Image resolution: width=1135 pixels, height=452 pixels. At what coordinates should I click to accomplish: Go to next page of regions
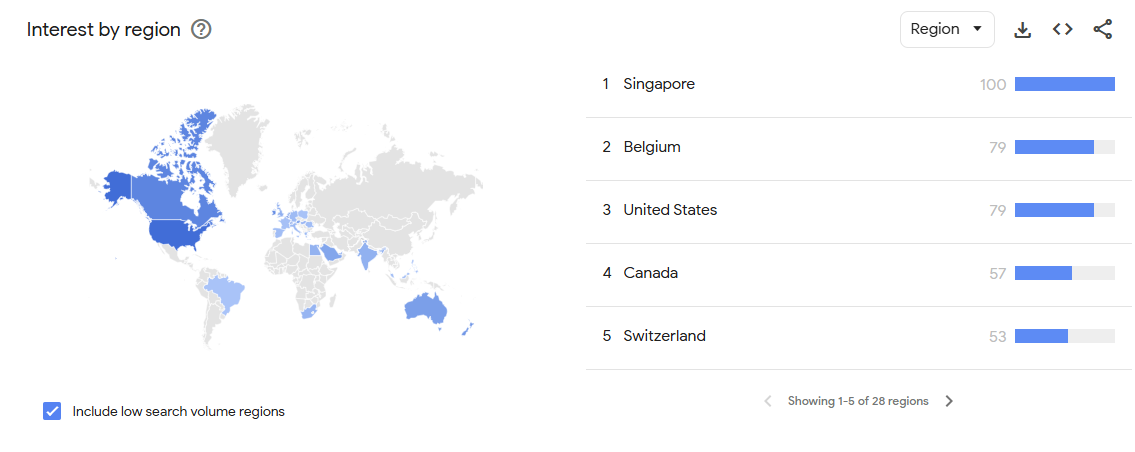click(949, 401)
